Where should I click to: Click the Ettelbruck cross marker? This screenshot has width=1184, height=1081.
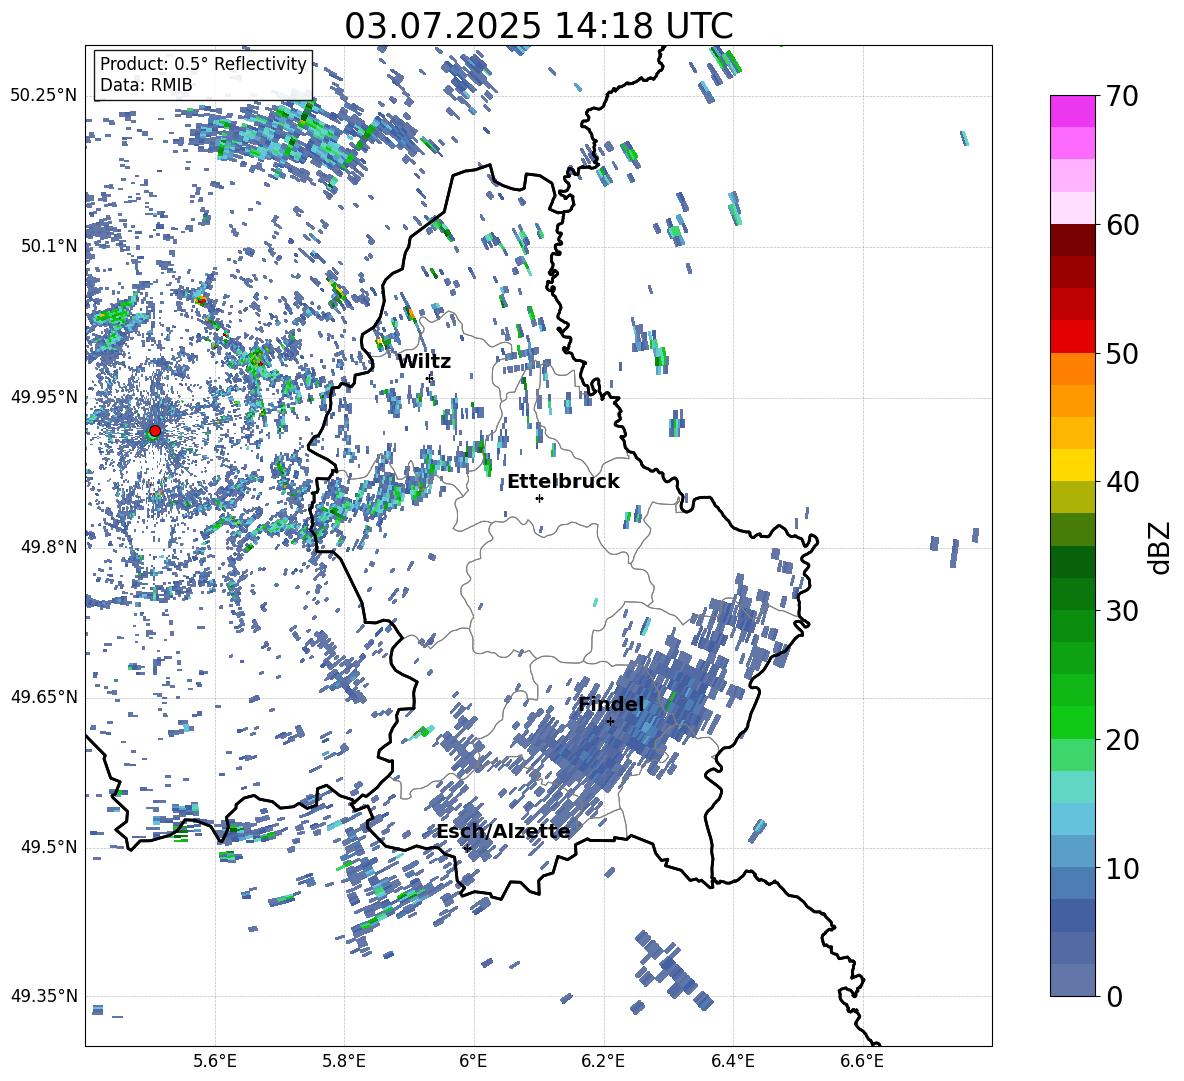539,498
